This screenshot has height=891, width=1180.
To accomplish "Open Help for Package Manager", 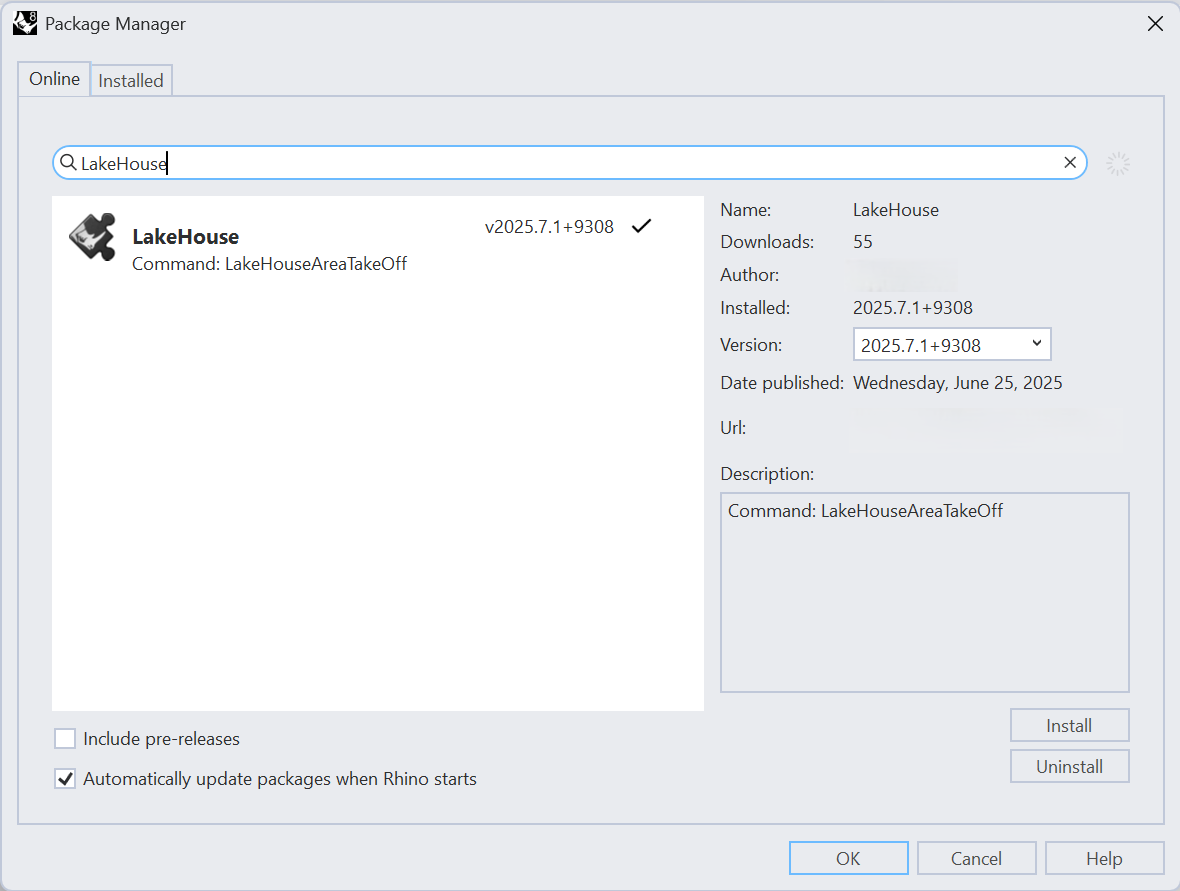I will [1104, 858].
